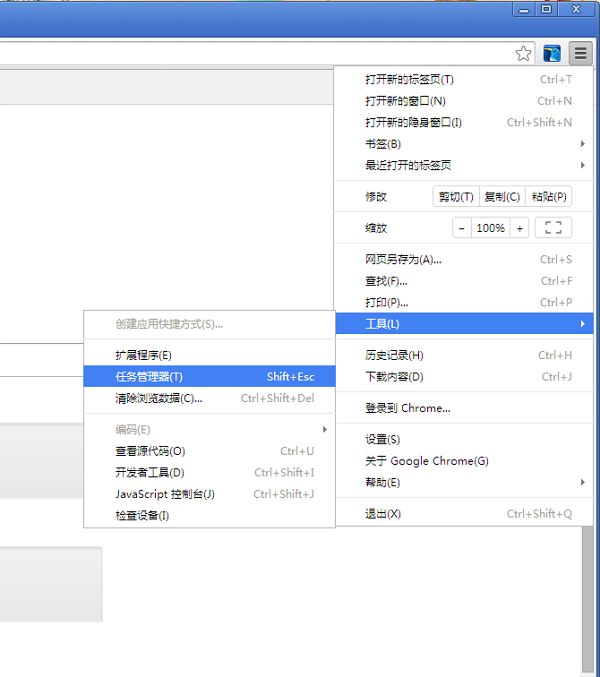Open JavaScript 控制台(J)
Image resolution: width=600 pixels, height=677 pixels.
[x=209, y=494]
